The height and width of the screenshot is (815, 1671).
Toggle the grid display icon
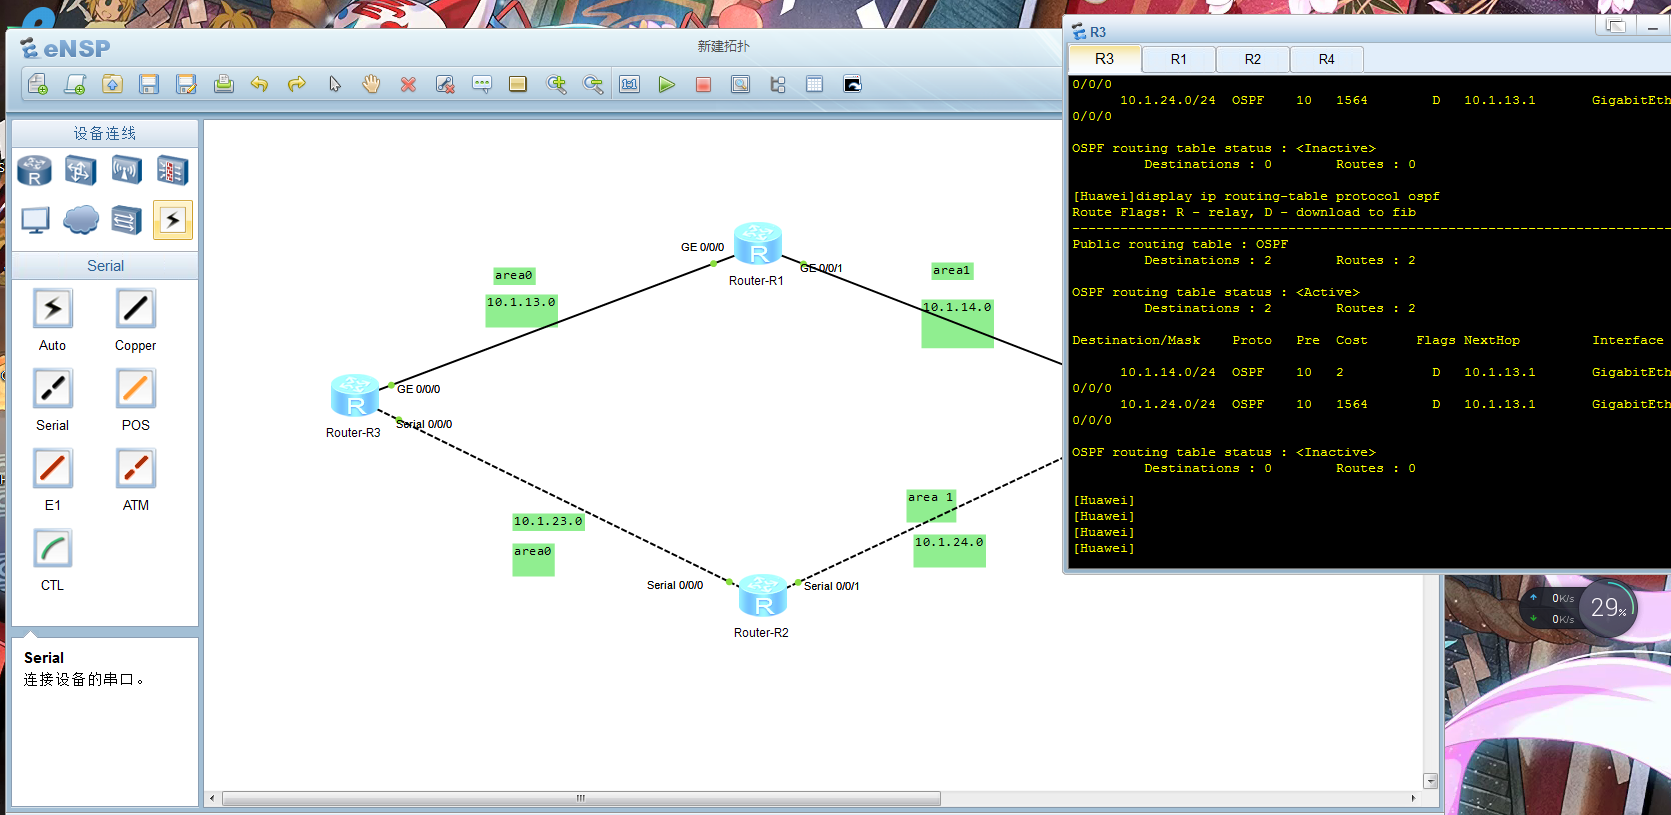tap(814, 84)
